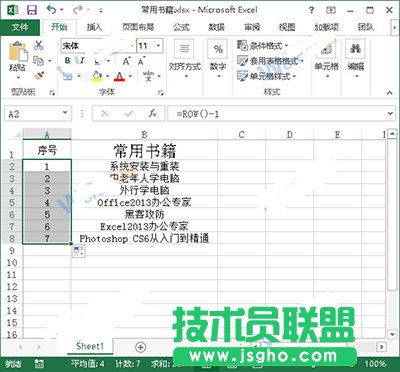Switch to the 插入 Insert tab
400x372 pixels.
tap(94, 27)
